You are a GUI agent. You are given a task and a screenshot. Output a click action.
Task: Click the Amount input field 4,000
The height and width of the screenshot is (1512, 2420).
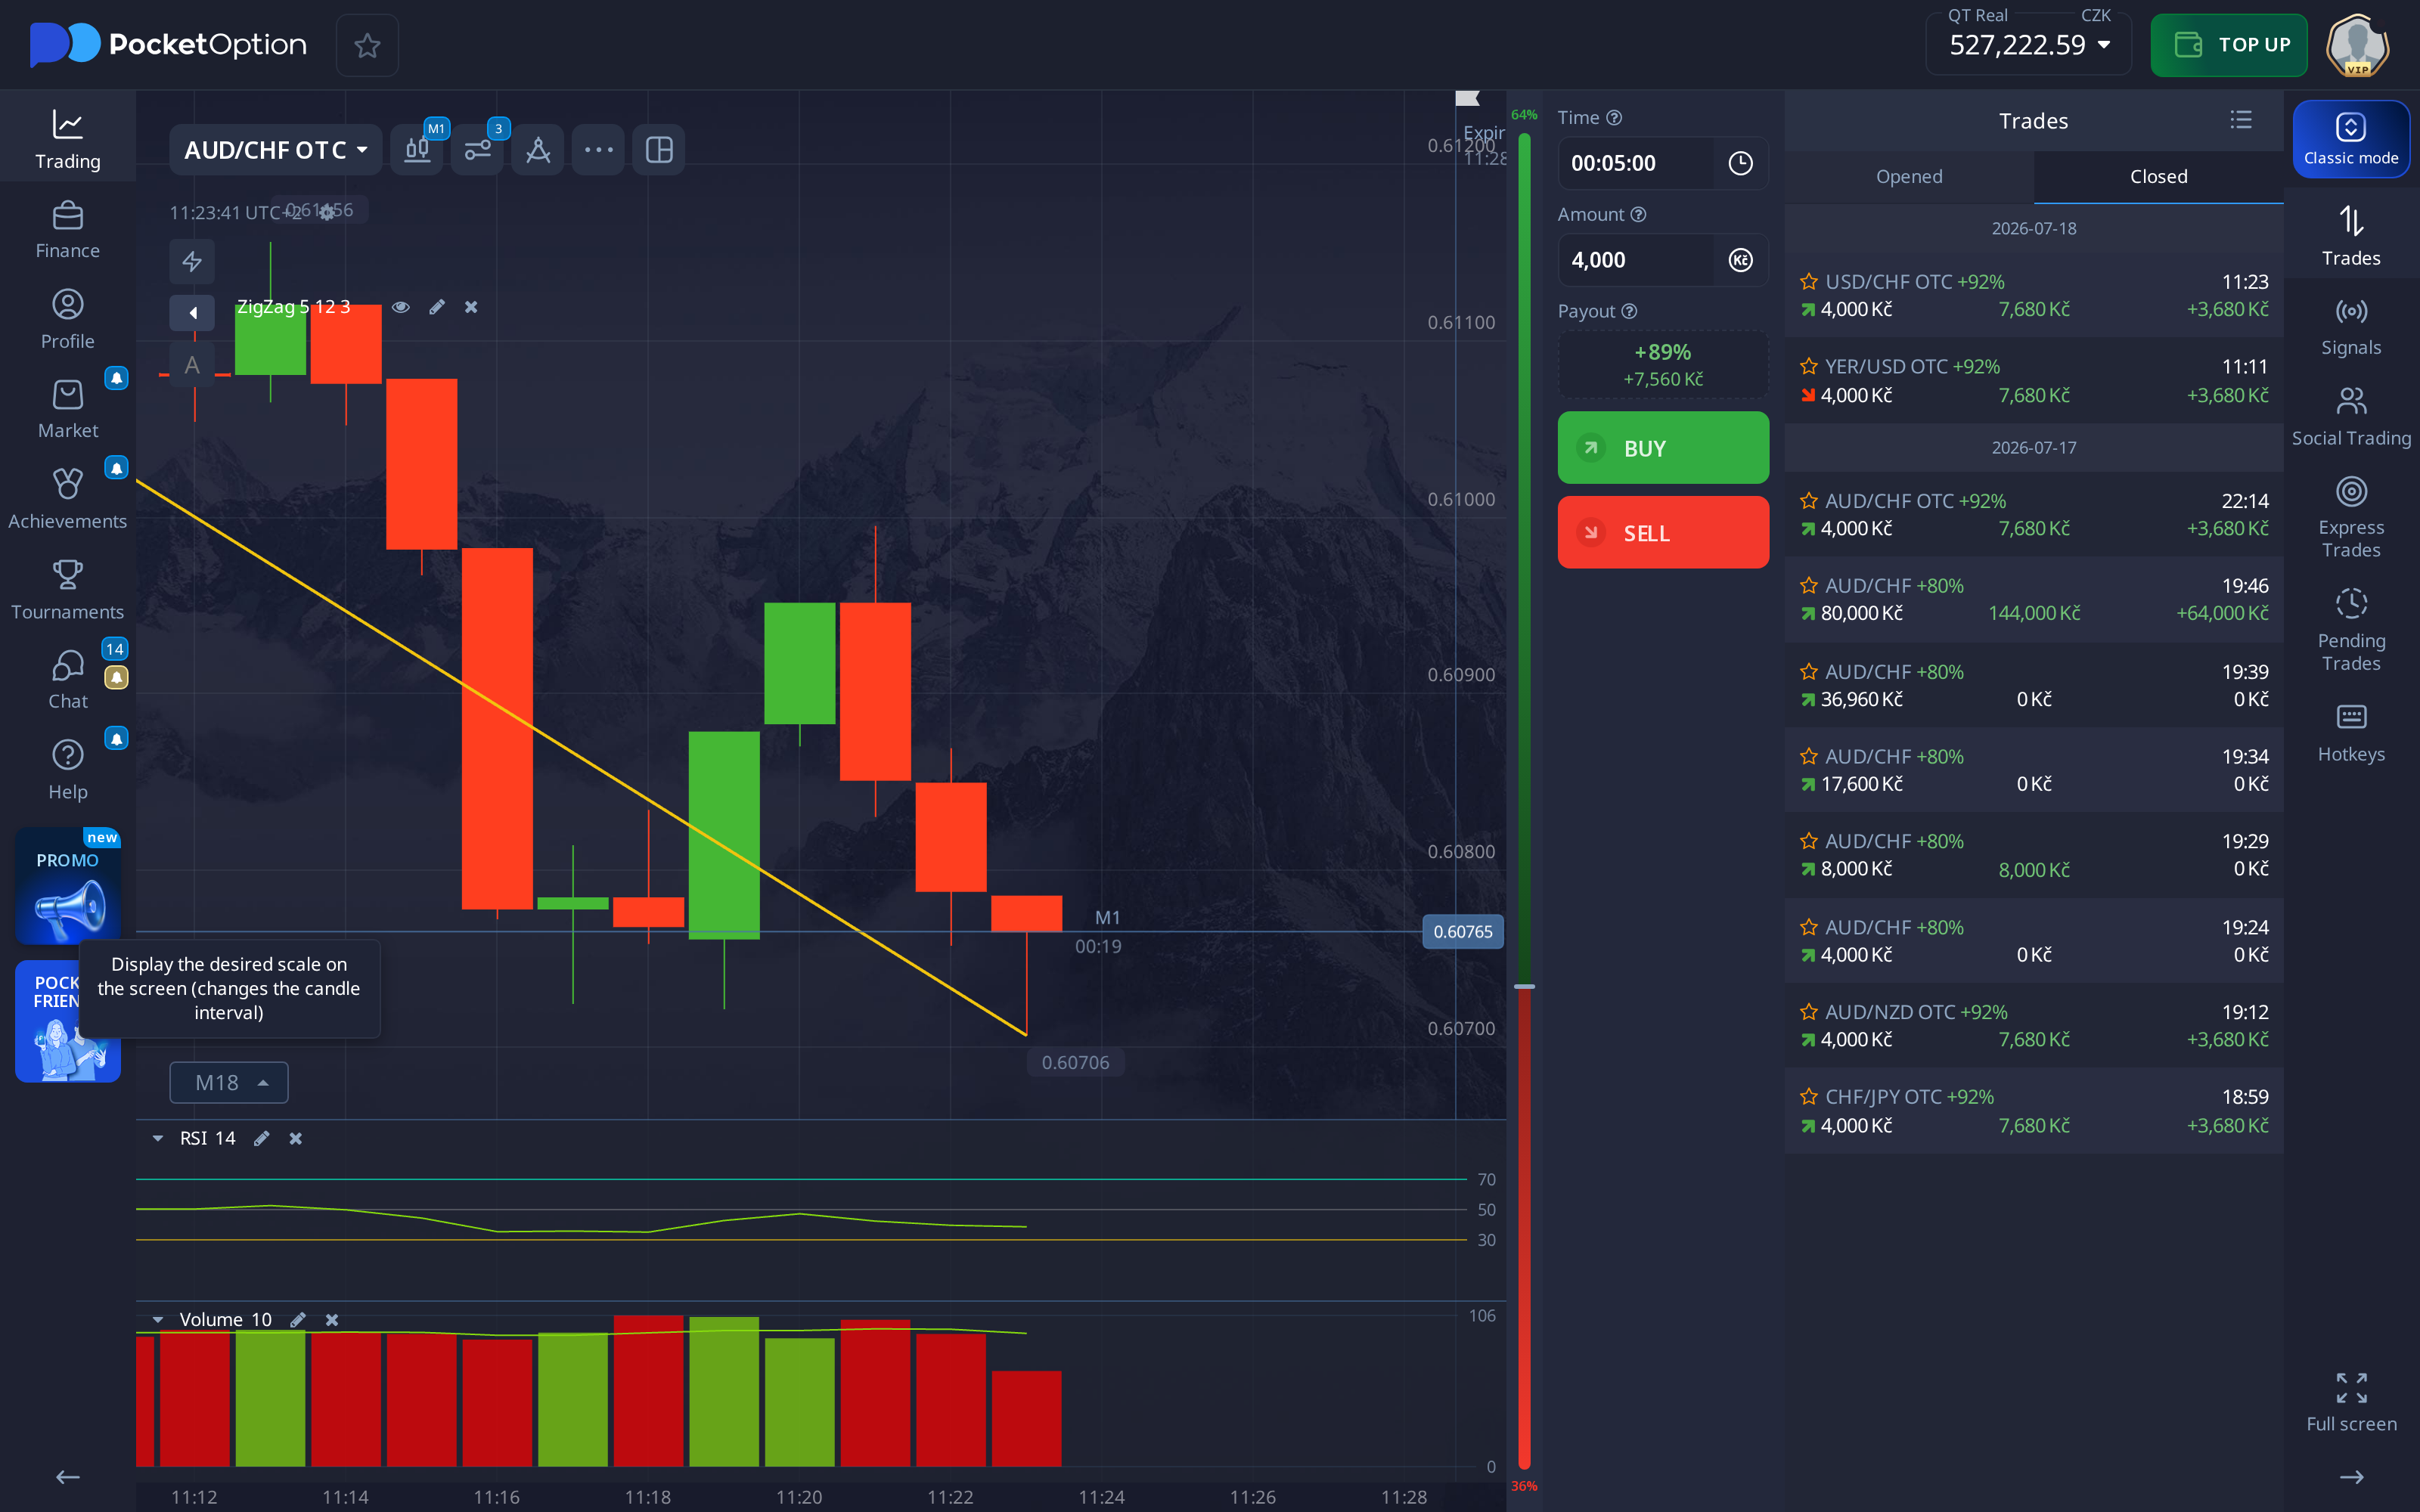1636,260
